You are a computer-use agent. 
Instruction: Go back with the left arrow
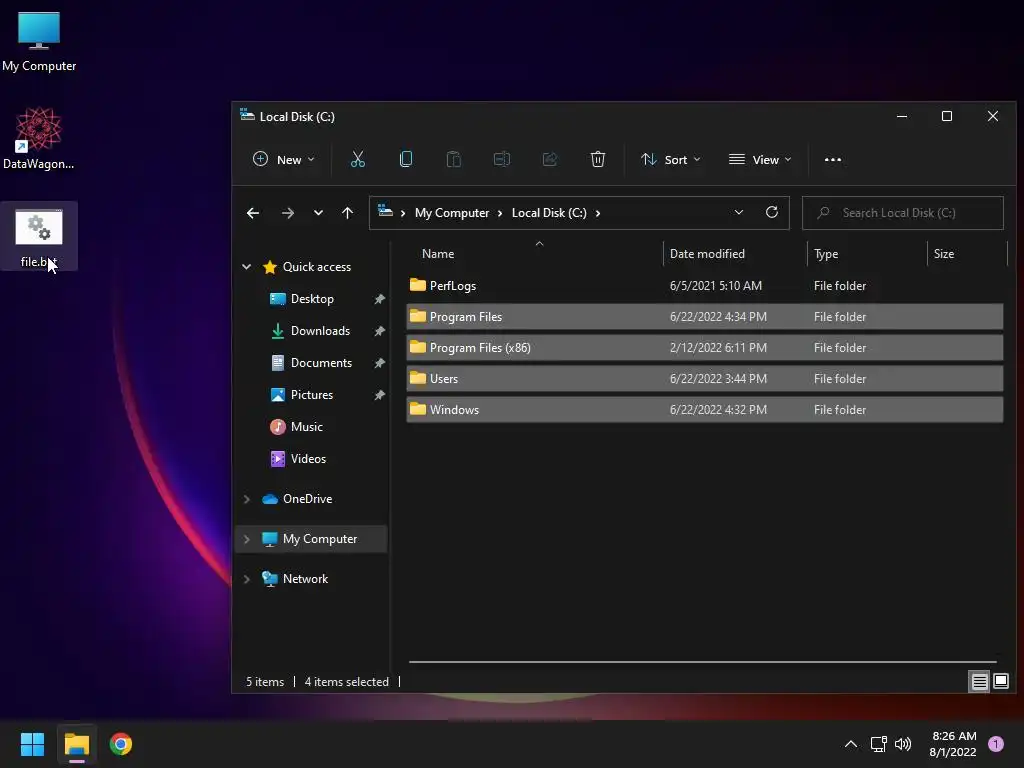click(x=253, y=213)
